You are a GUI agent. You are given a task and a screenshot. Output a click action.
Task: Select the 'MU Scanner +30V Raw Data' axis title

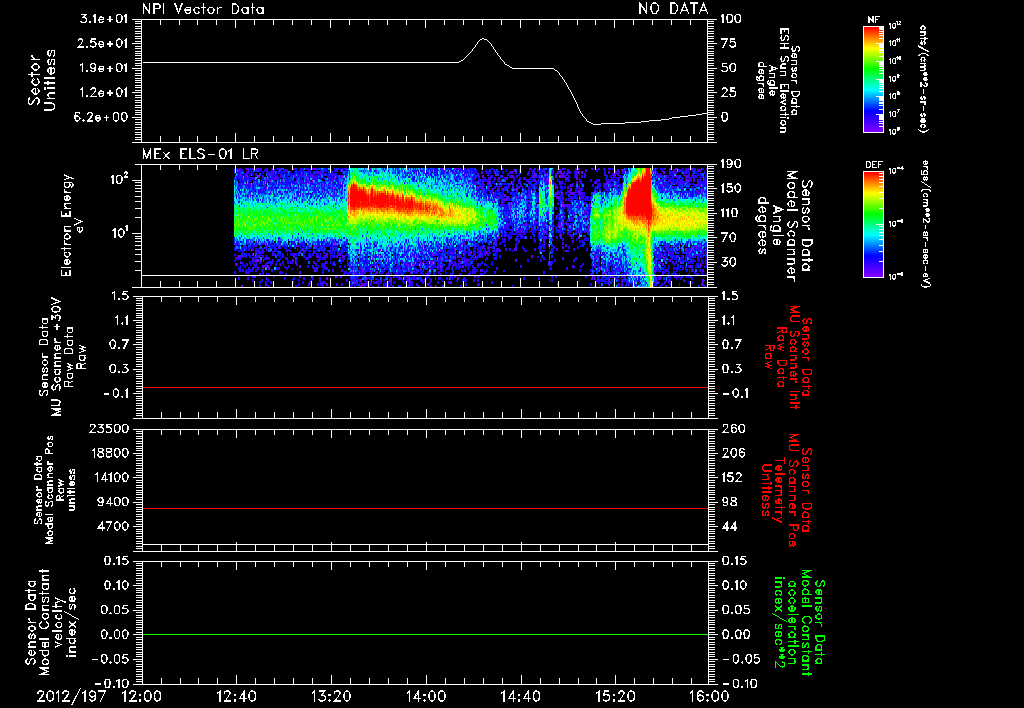click(62, 358)
